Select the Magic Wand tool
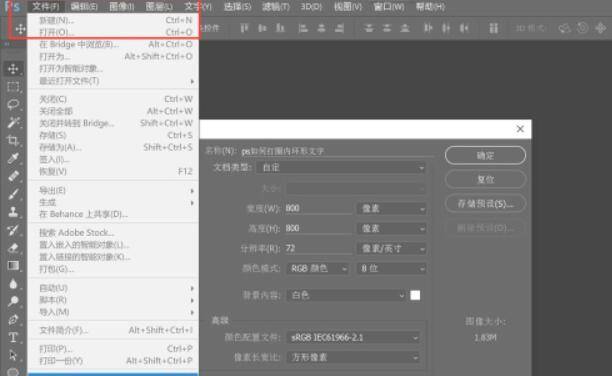 point(13,122)
